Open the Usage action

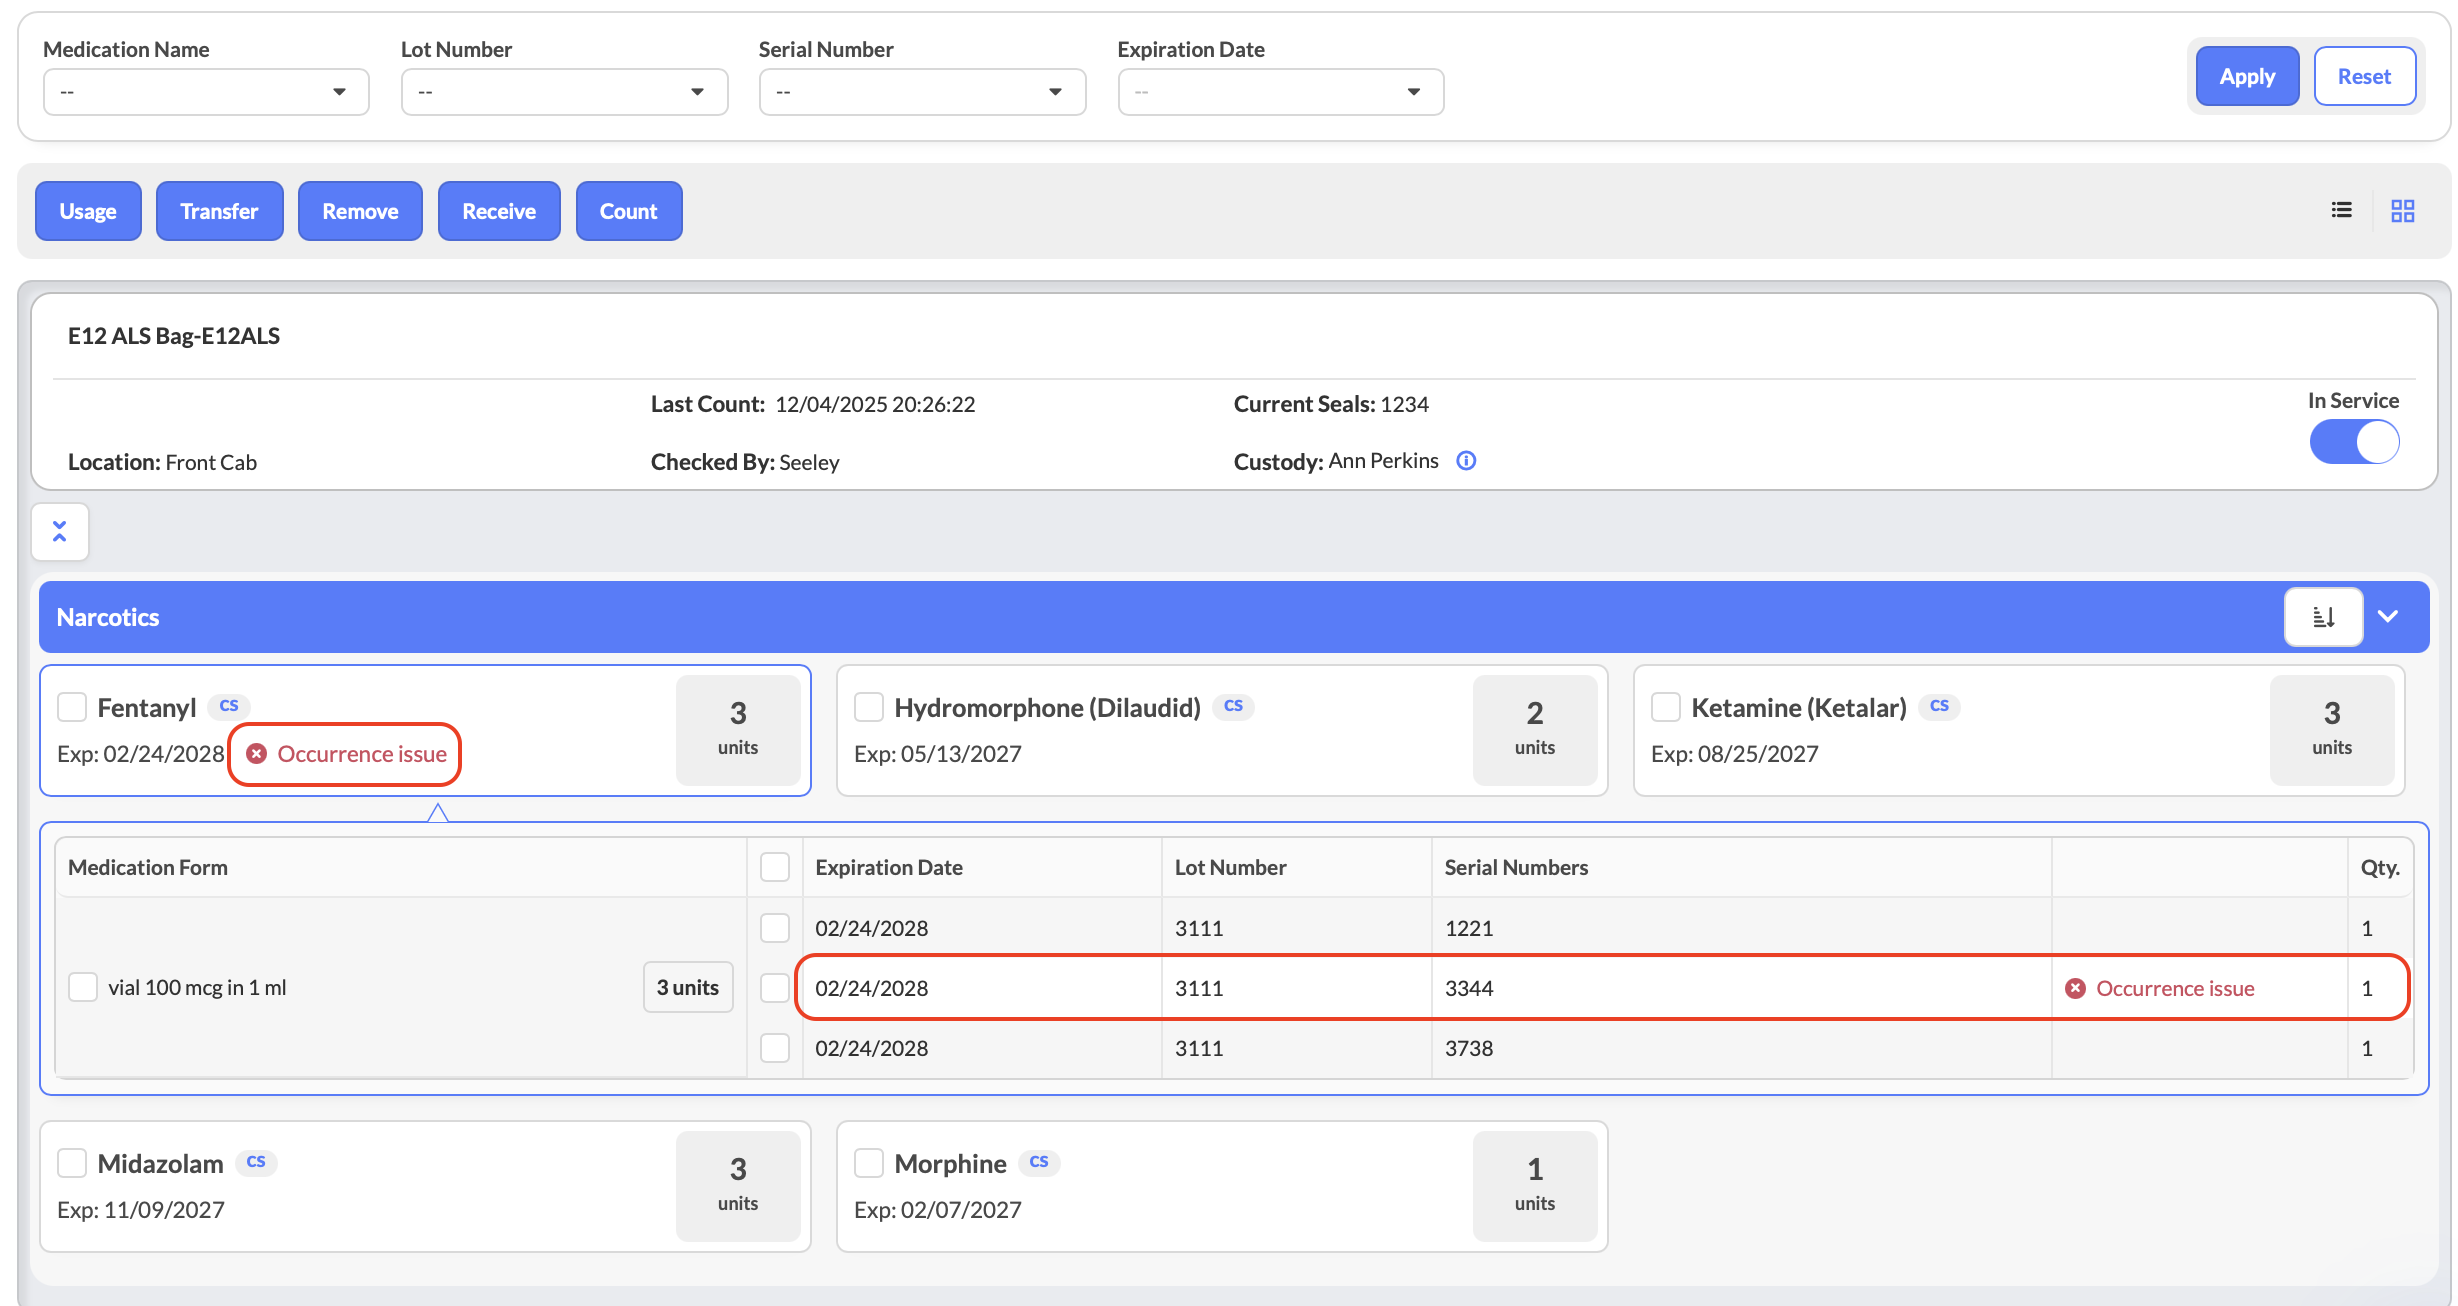tap(88, 211)
